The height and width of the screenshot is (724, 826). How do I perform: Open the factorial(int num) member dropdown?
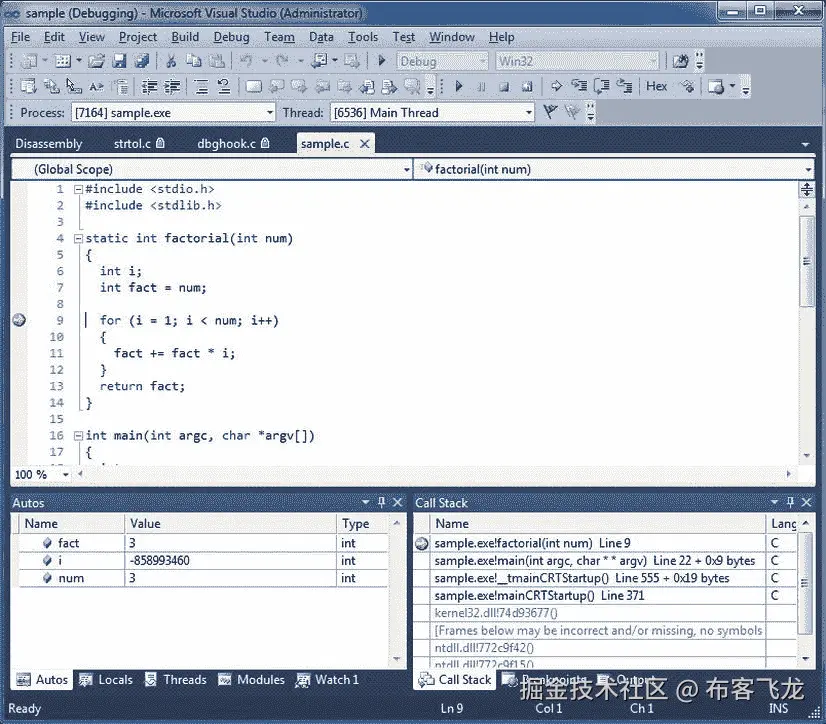[808, 170]
